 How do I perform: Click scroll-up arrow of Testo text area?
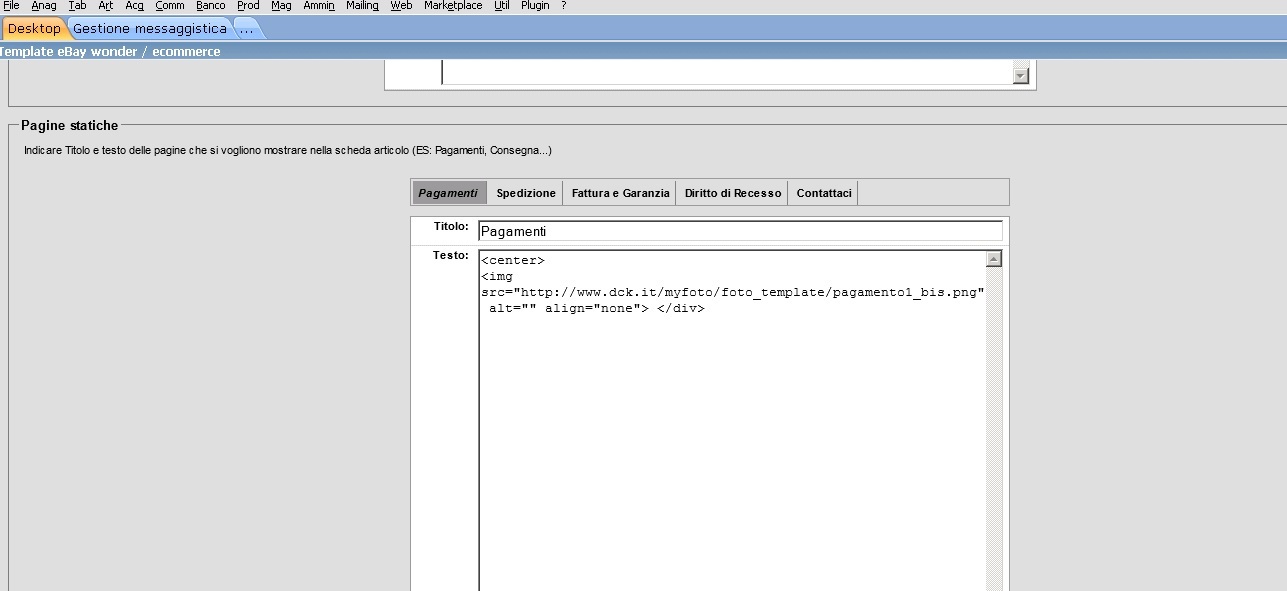point(994,259)
